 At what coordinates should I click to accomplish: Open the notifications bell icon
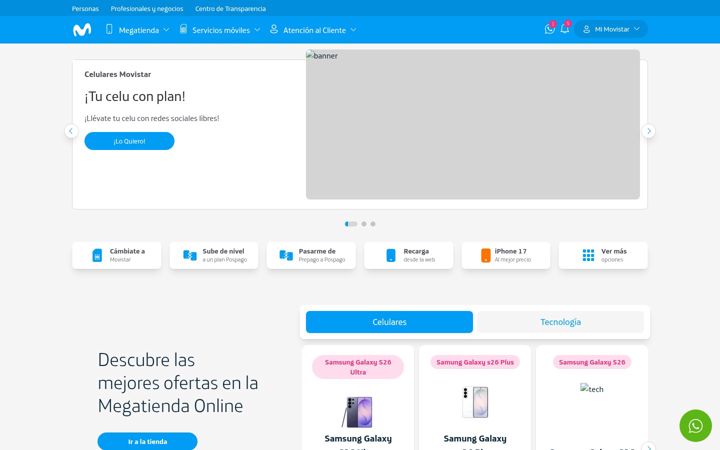[565, 28]
